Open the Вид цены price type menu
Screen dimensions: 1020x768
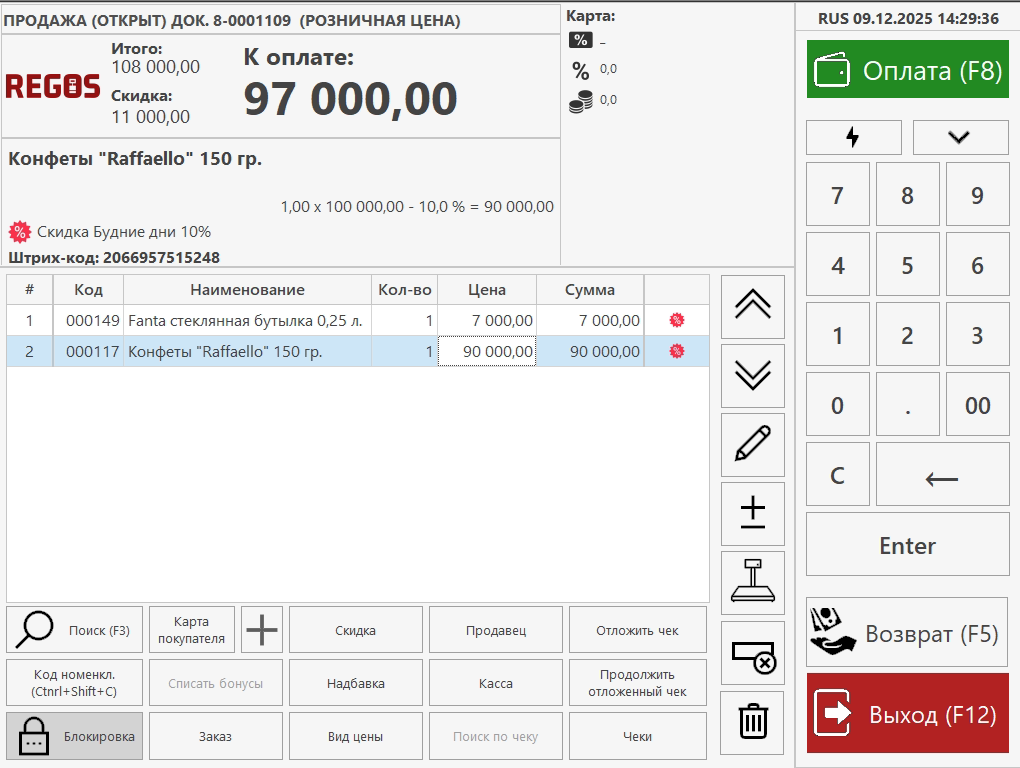tap(355, 737)
